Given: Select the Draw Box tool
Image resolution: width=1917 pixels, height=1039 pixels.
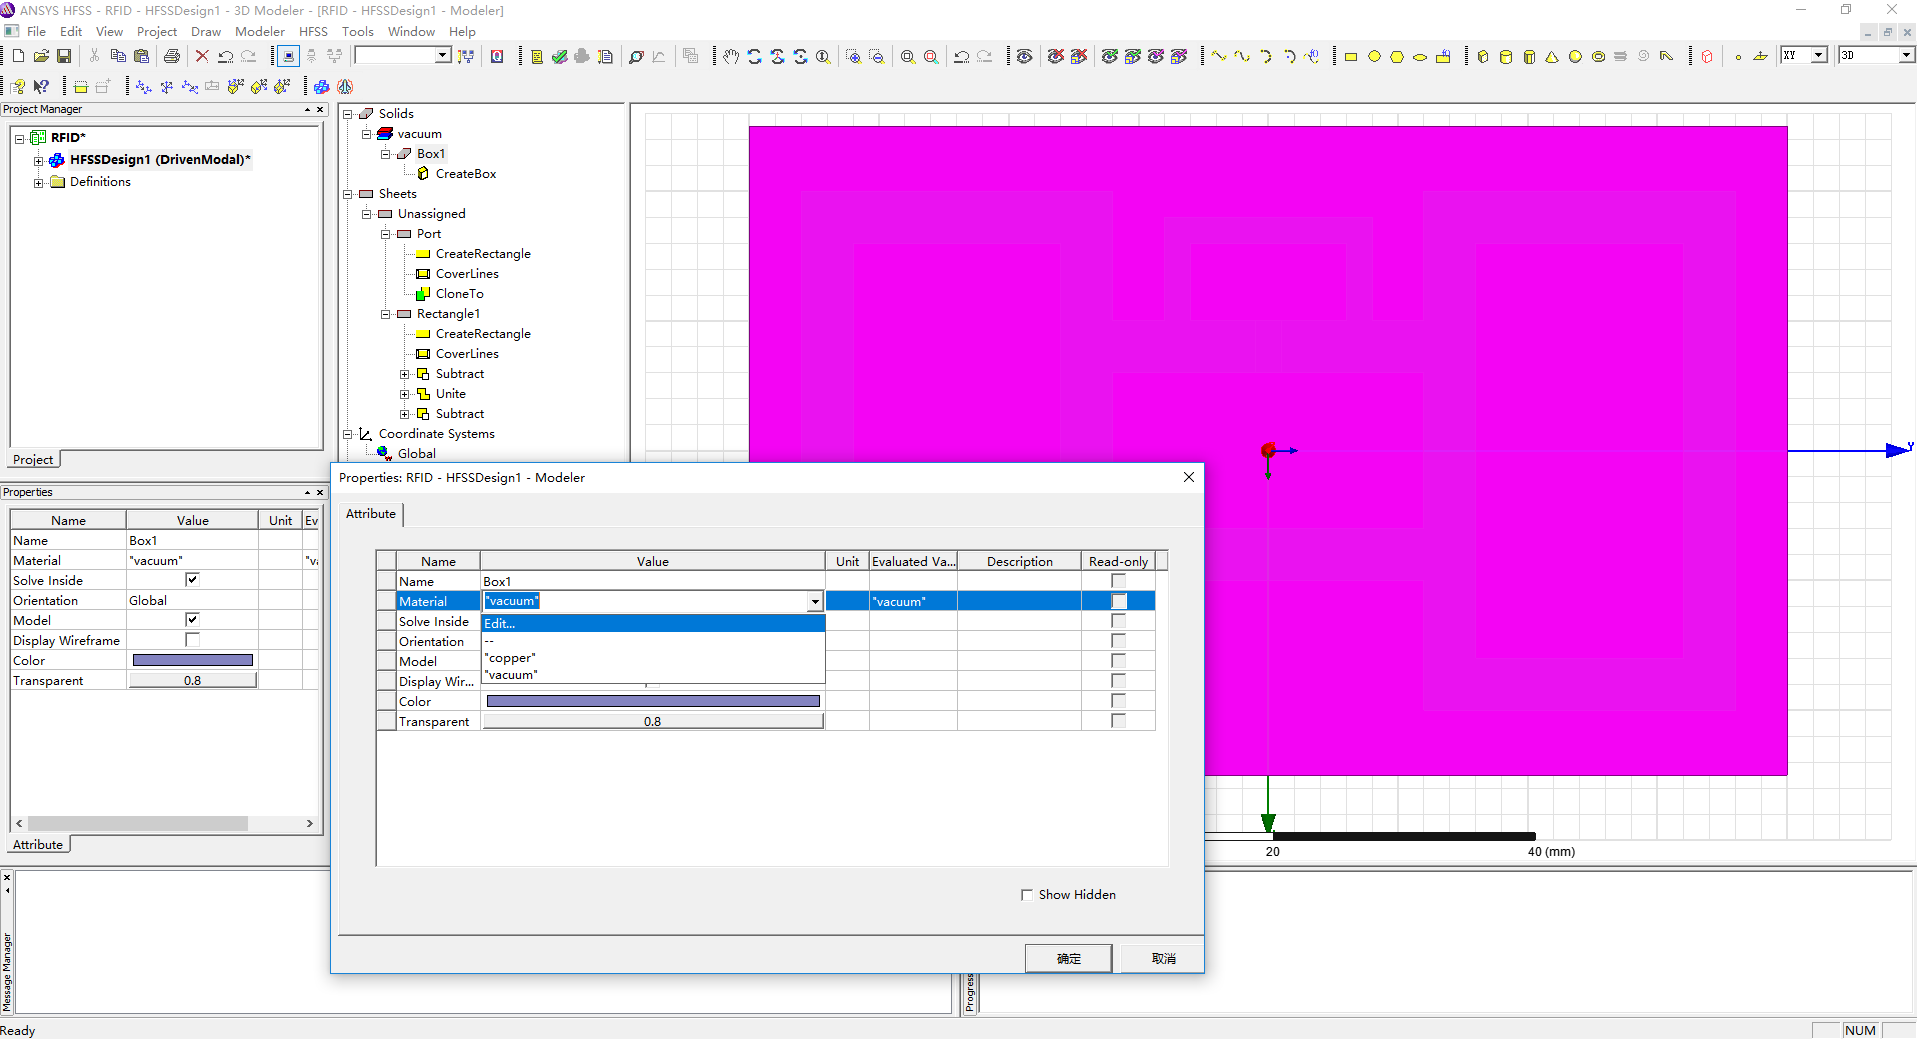Looking at the screenshot, I should point(1483,56).
